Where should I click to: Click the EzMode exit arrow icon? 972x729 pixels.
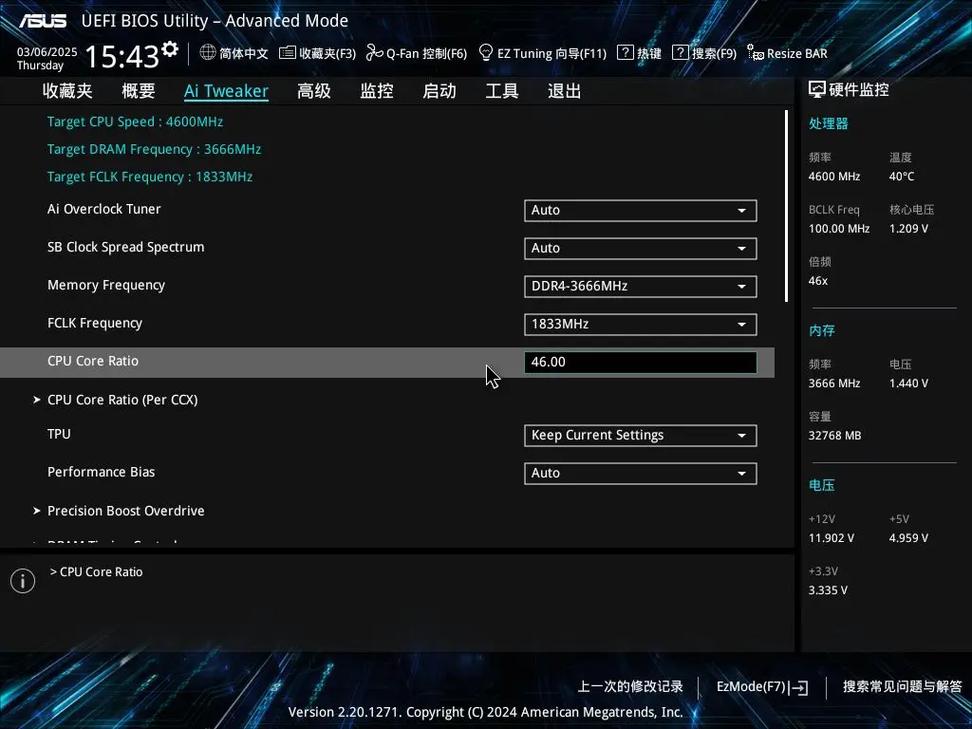[x=800, y=687]
